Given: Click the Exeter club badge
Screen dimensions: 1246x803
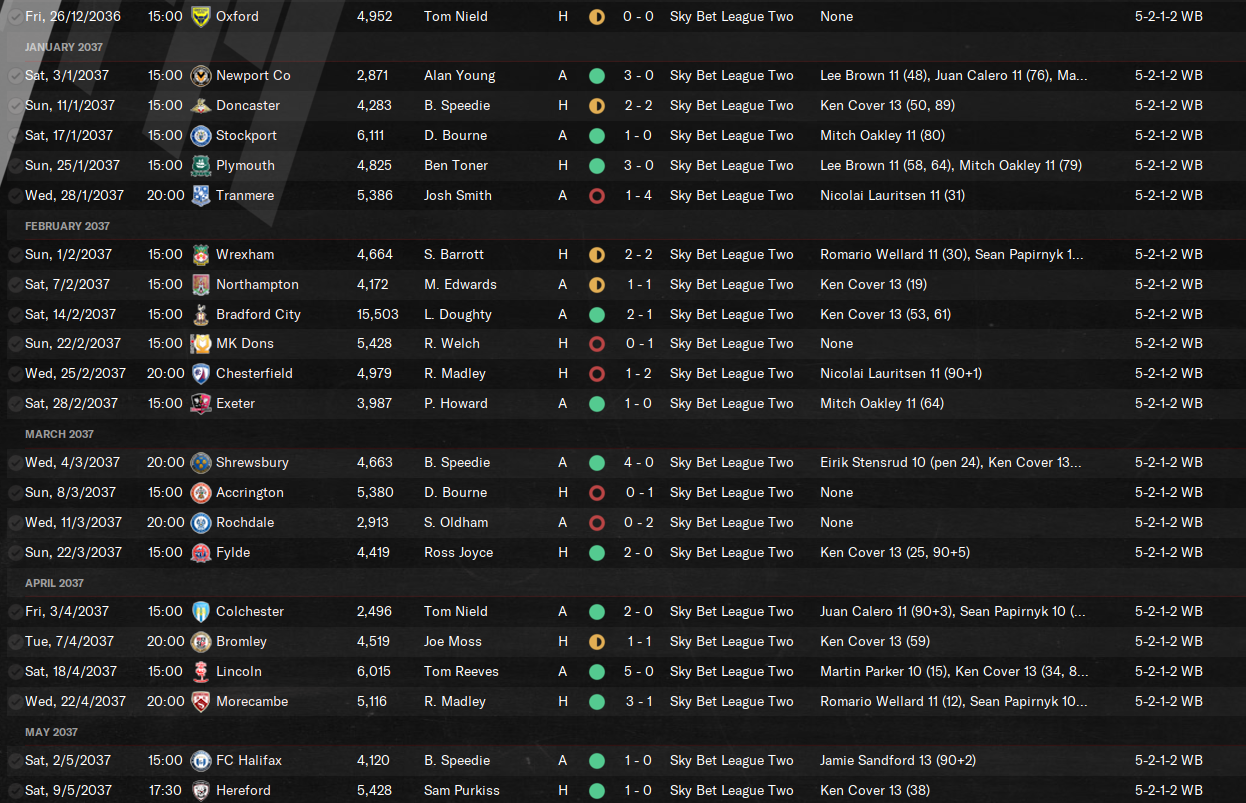Looking at the screenshot, I should point(201,404).
